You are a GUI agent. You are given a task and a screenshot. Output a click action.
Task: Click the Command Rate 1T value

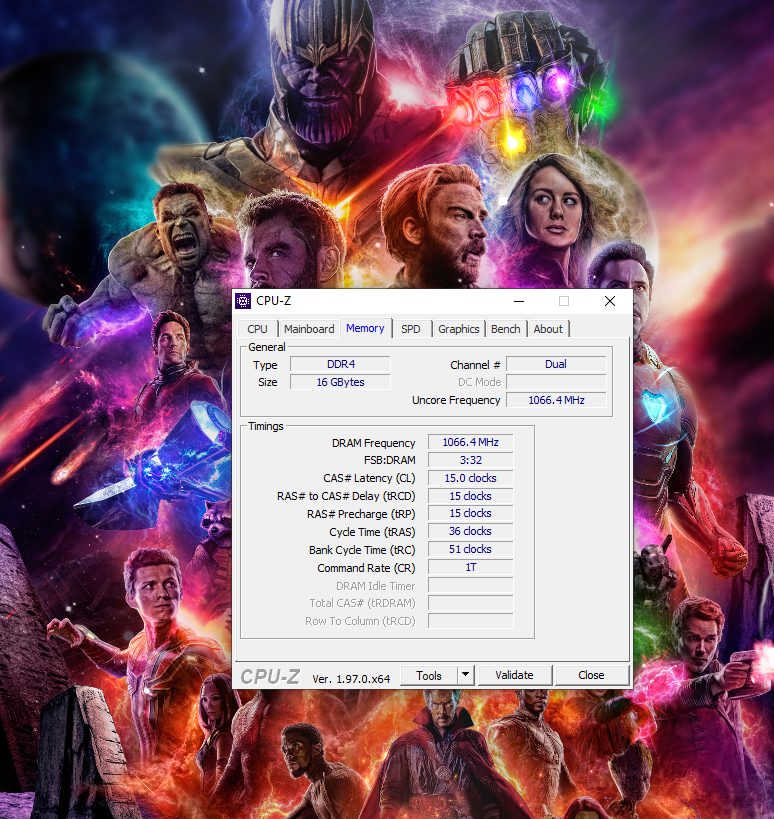coord(471,567)
